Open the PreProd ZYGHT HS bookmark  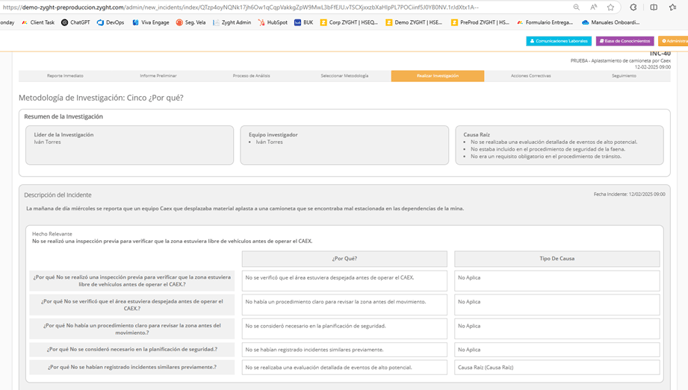480,22
